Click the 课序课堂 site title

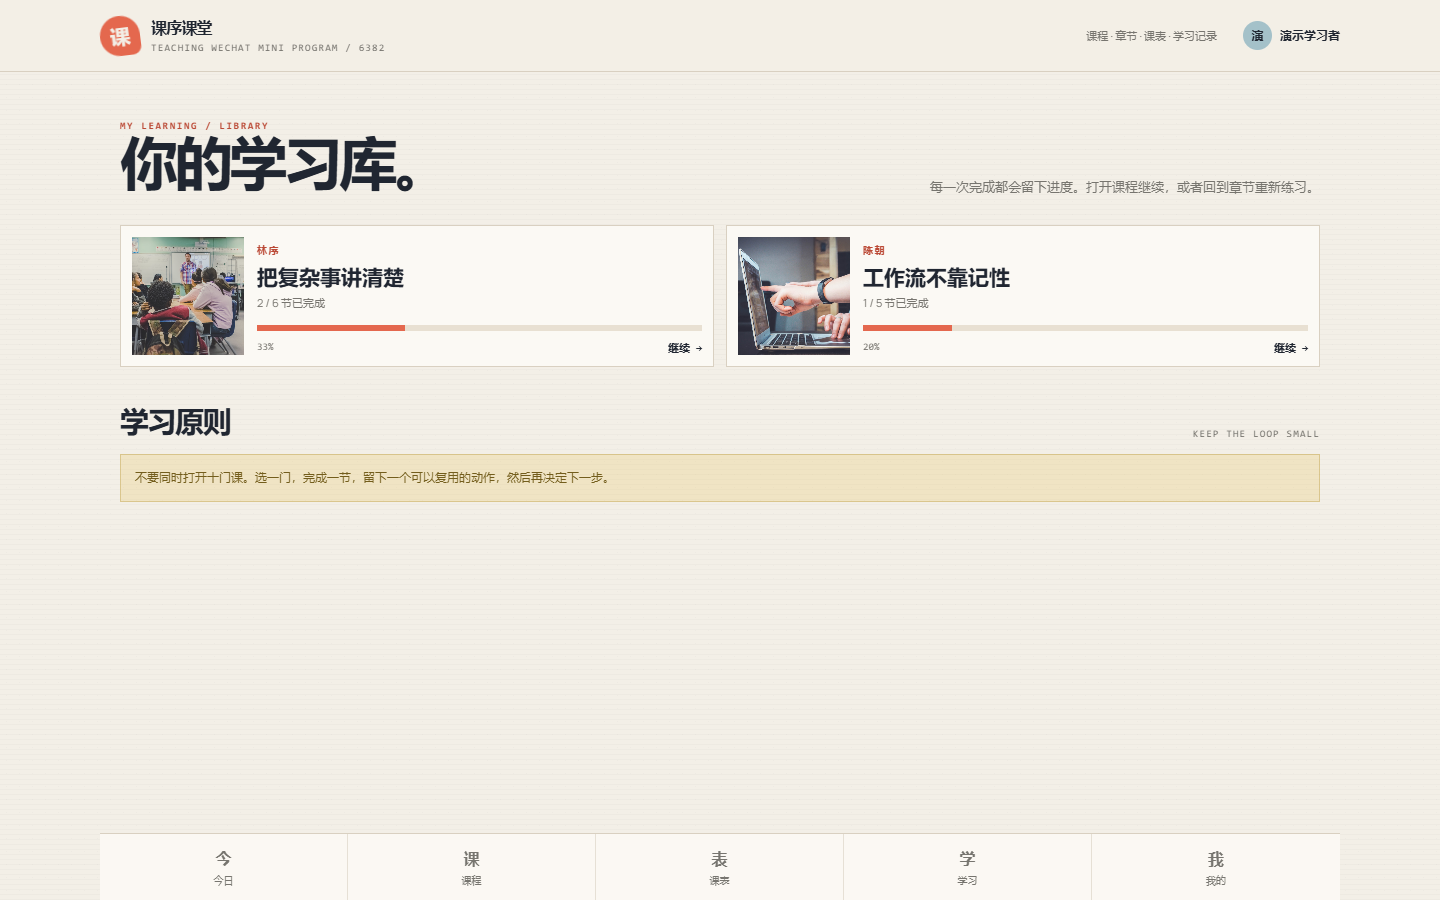pyautogui.click(x=182, y=28)
